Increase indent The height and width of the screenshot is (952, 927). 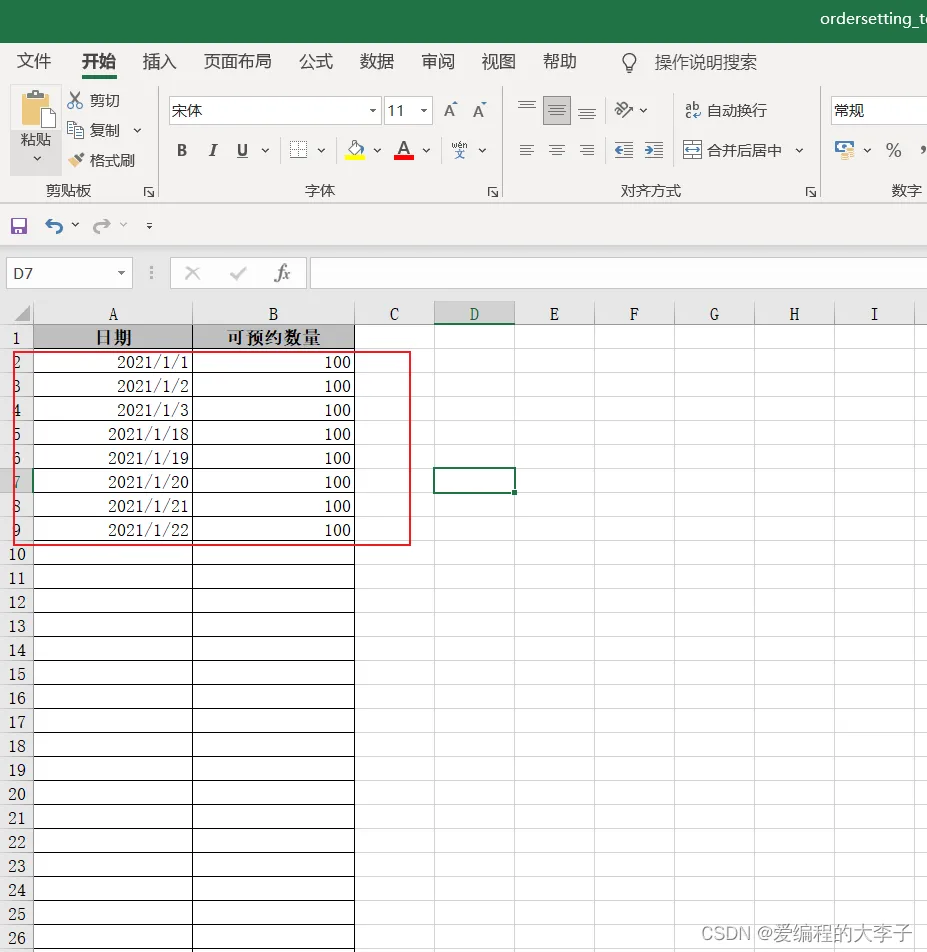pos(654,150)
